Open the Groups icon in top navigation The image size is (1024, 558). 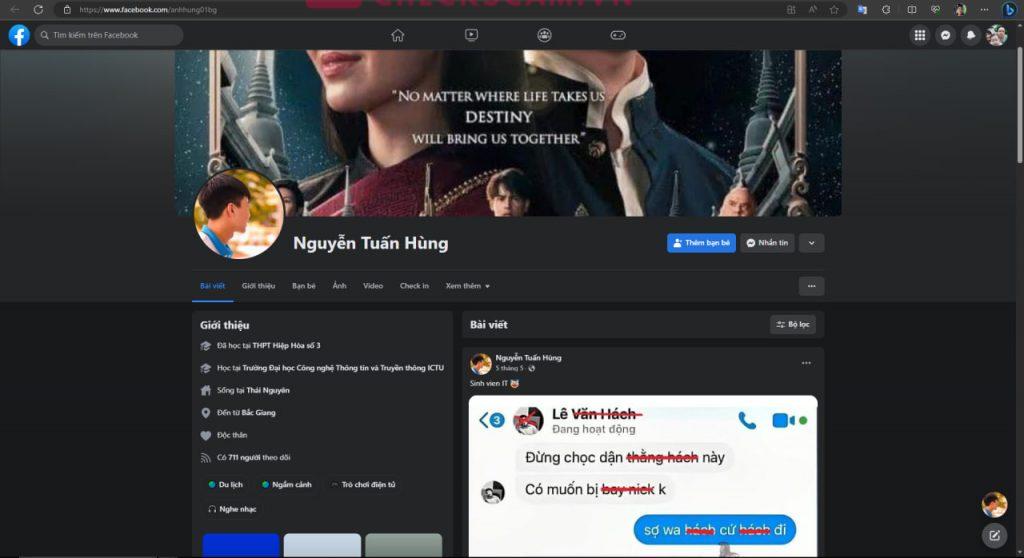(x=544, y=35)
